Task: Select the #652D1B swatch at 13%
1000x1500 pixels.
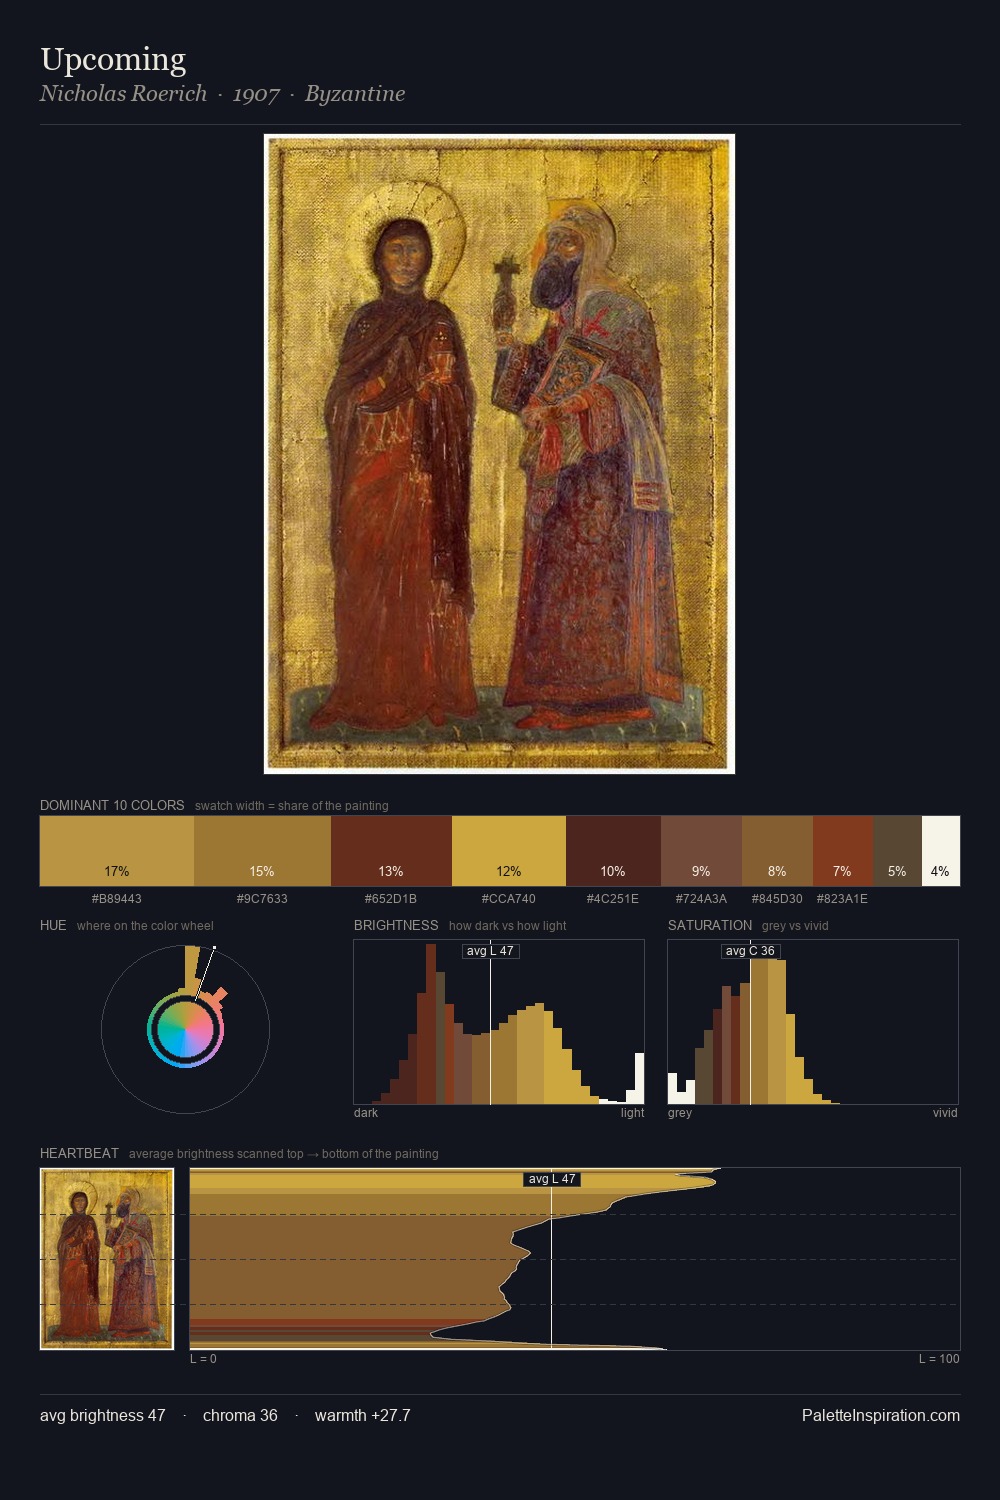Action: click(391, 851)
